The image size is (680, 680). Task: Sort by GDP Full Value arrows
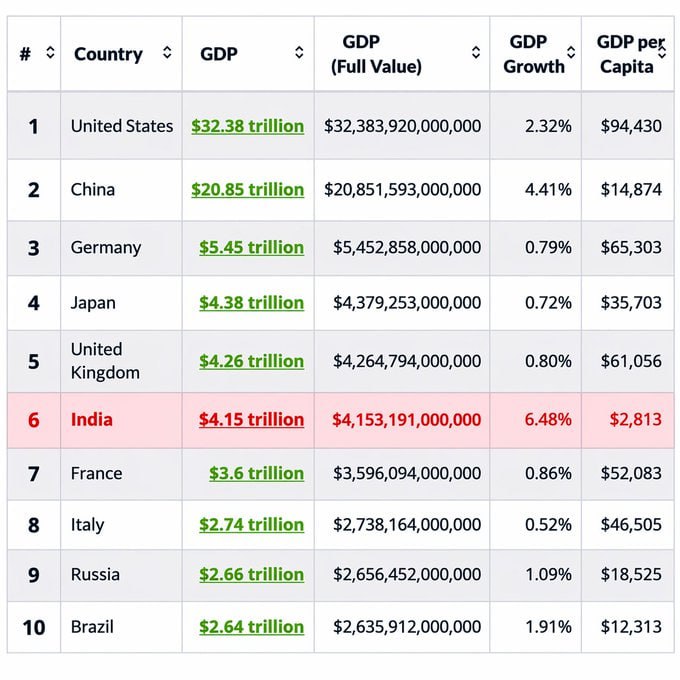click(476, 52)
